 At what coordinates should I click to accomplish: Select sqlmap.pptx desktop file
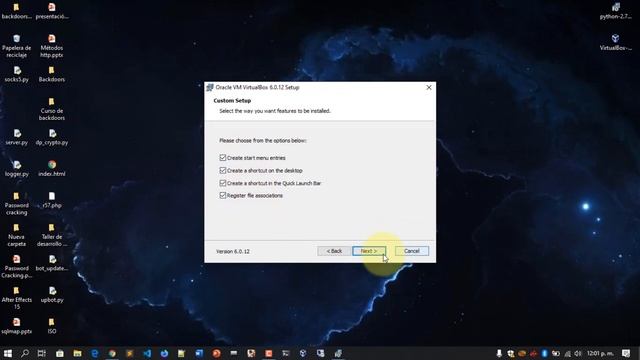point(16,326)
